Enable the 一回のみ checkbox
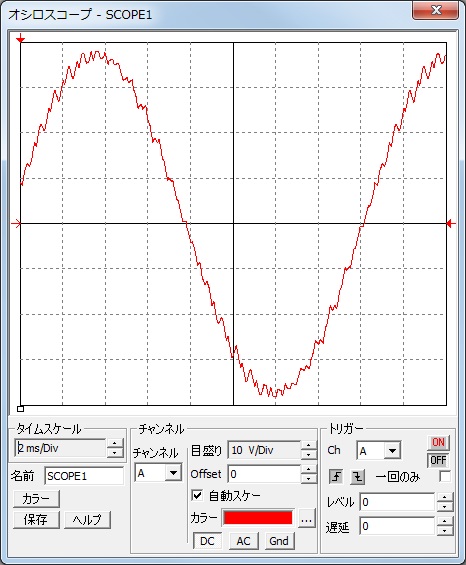The width and height of the screenshot is (466, 565). click(x=445, y=476)
